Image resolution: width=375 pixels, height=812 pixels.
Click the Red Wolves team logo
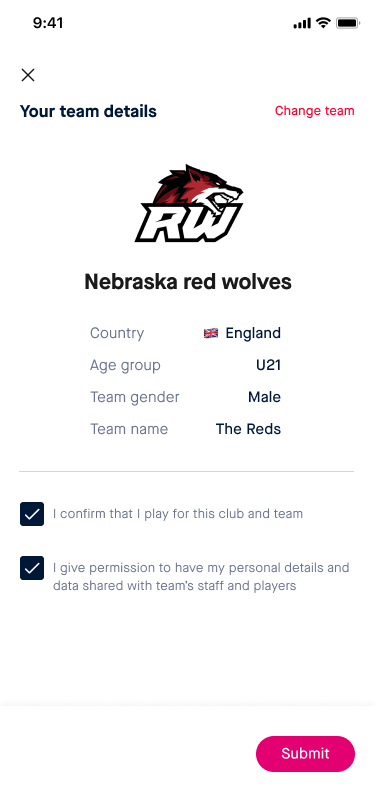point(189,204)
